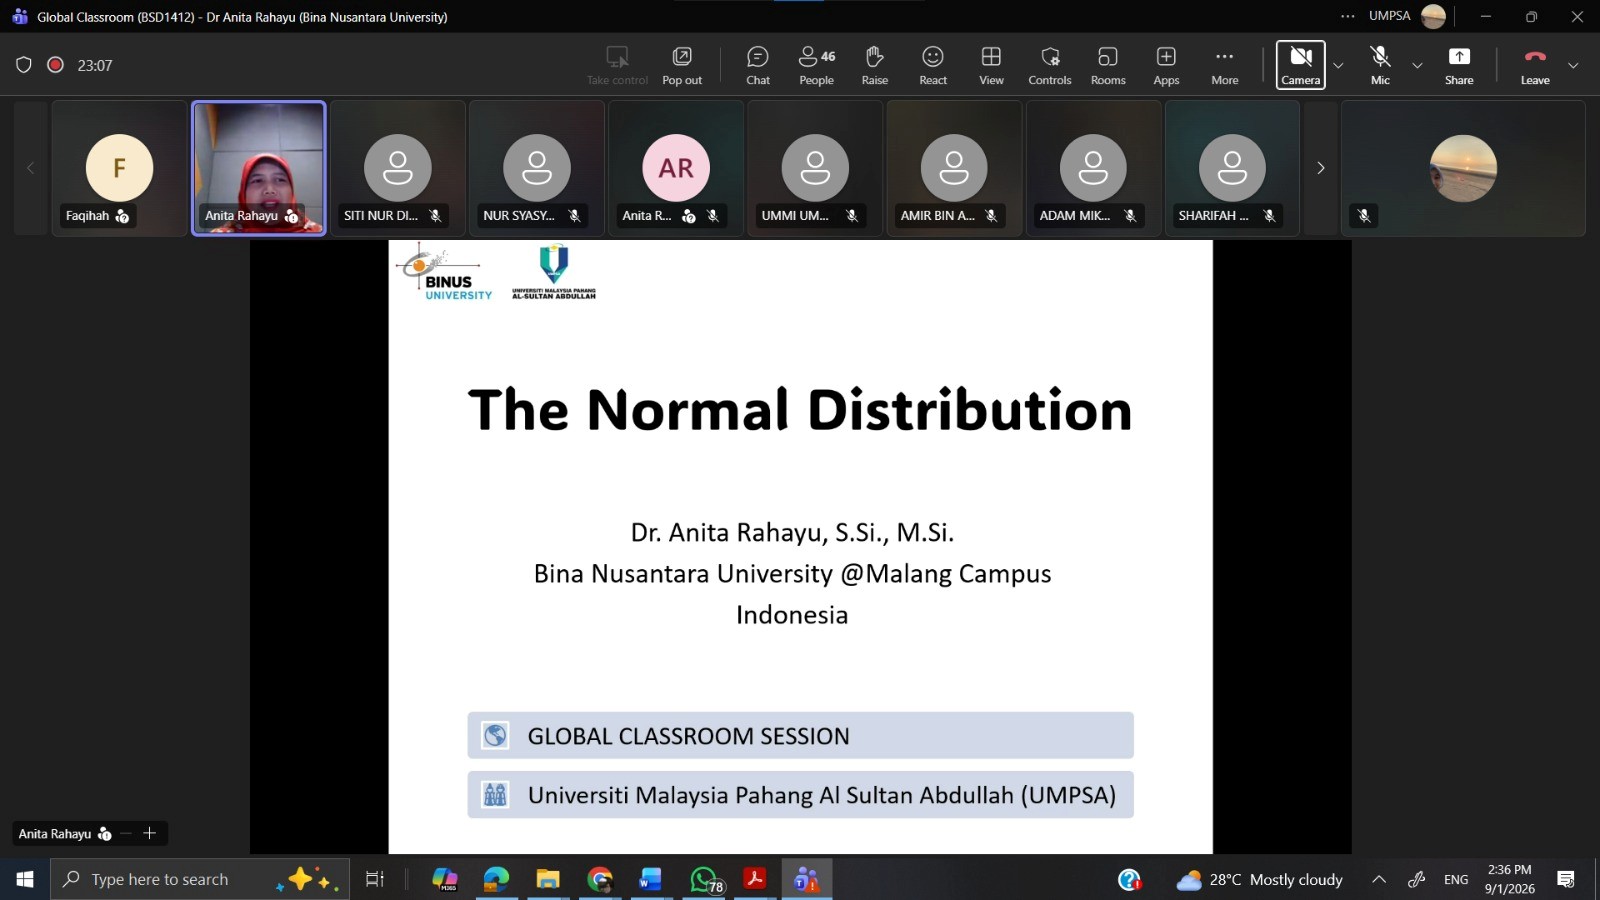Viewport: 1600px width, 900px height.
Task: Toggle the Camera on
Action: [x=1300, y=65]
